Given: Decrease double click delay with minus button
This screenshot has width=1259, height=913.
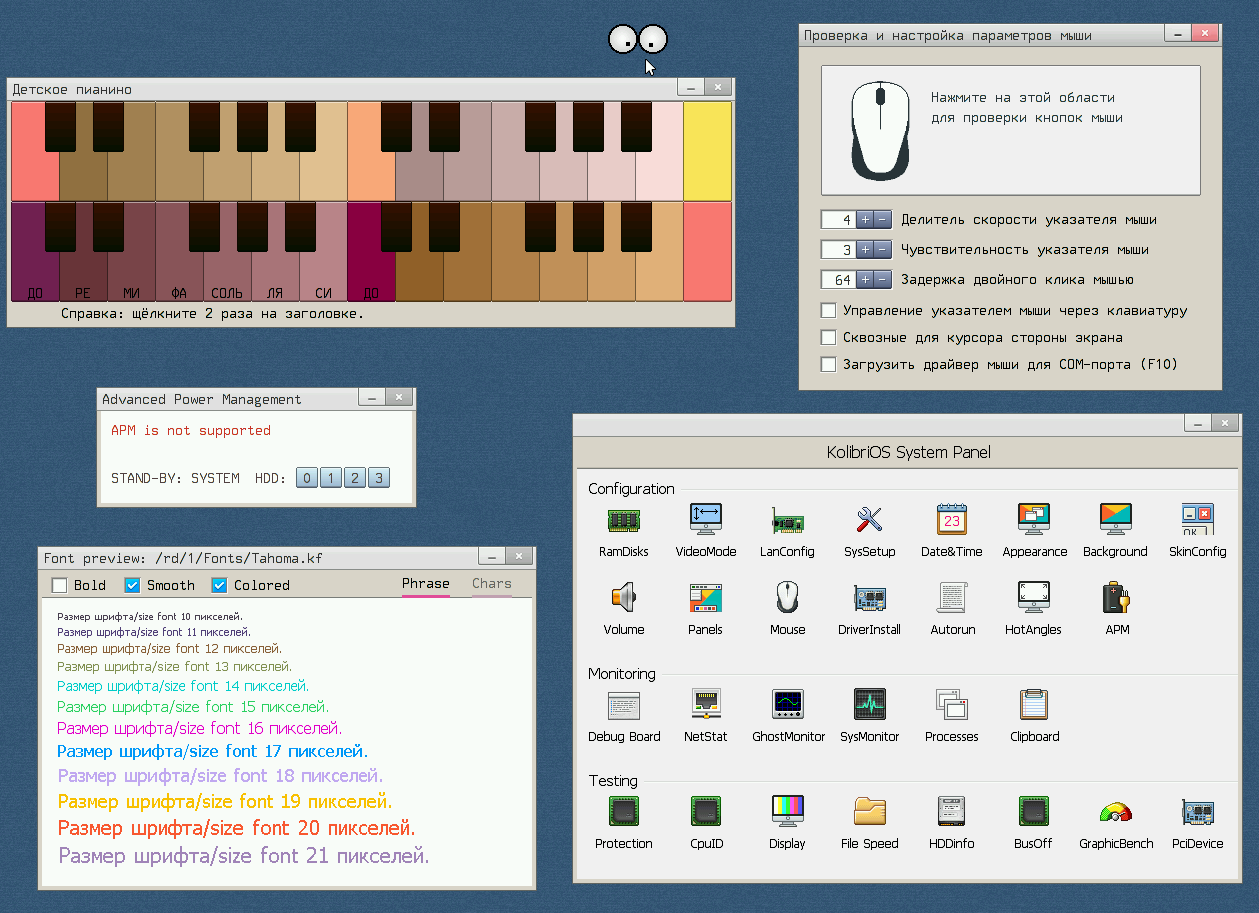Looking at the screenshot, I should [882, 280].
